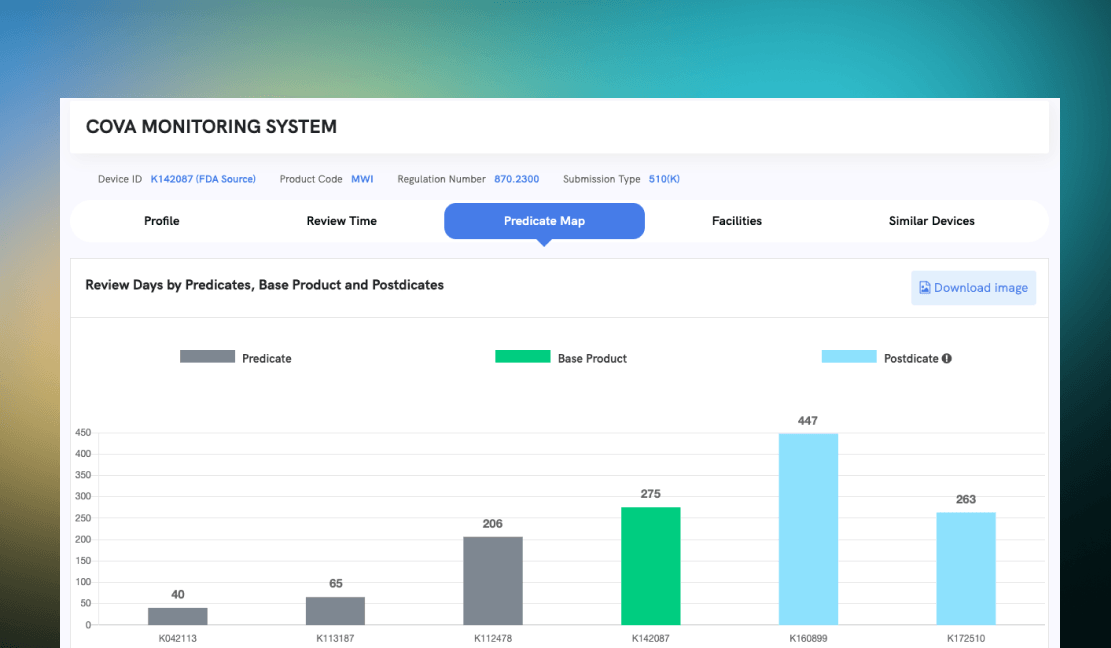Click the Postdicate legend label
Image resolution: width=1111 pixels, height=648 pixels.
pyautogui.click(x=911, y=358)
